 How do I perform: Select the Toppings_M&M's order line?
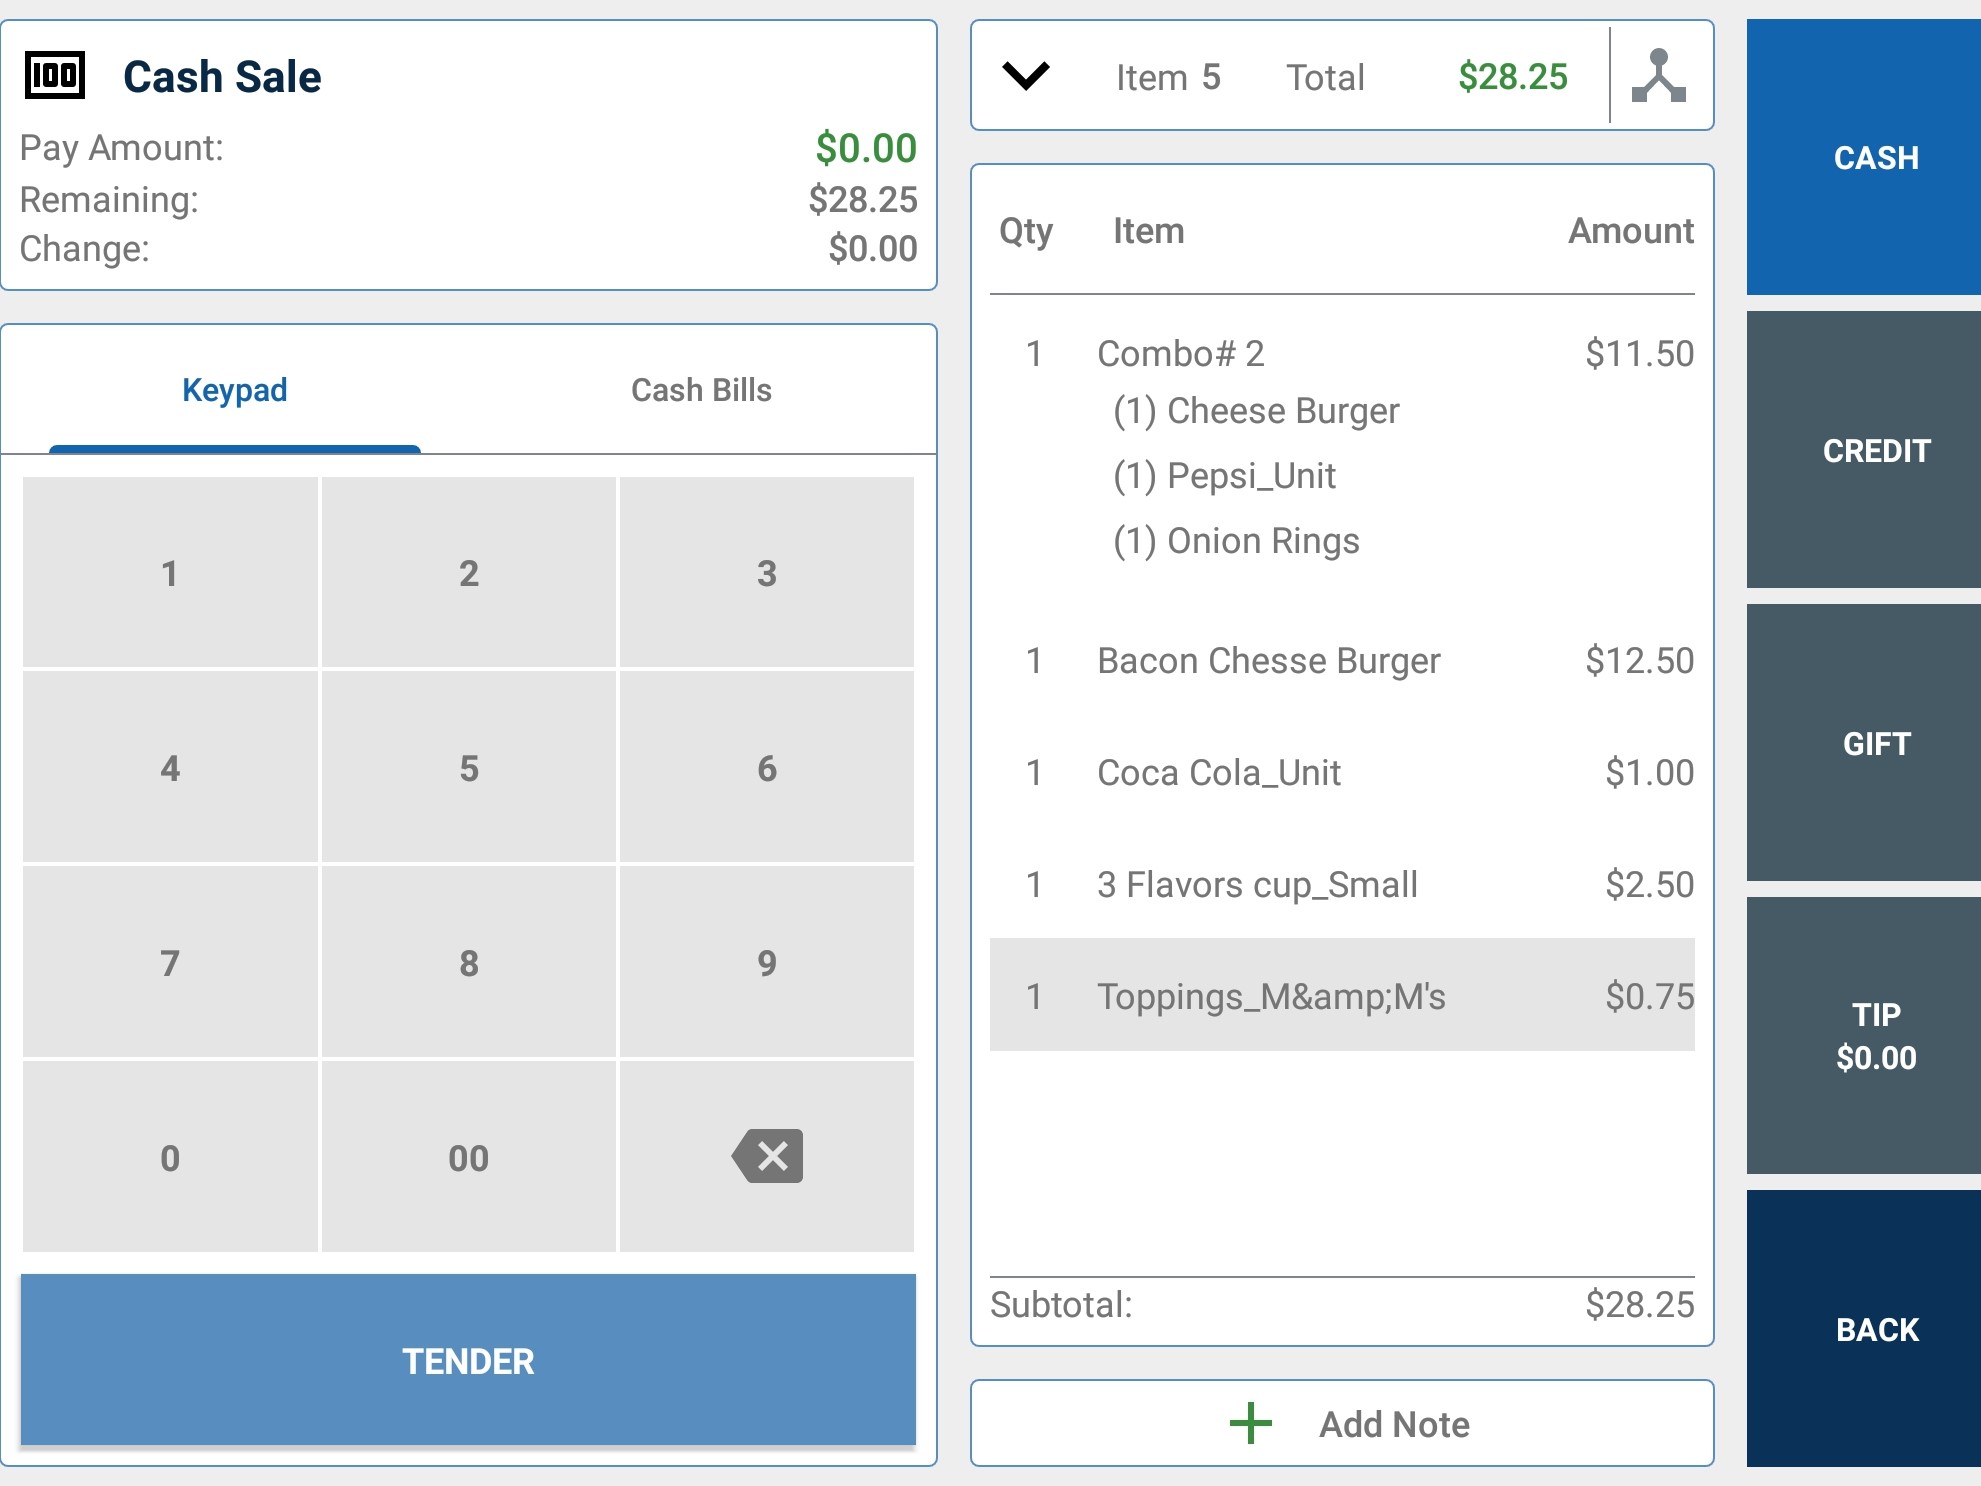(1341, 996)
